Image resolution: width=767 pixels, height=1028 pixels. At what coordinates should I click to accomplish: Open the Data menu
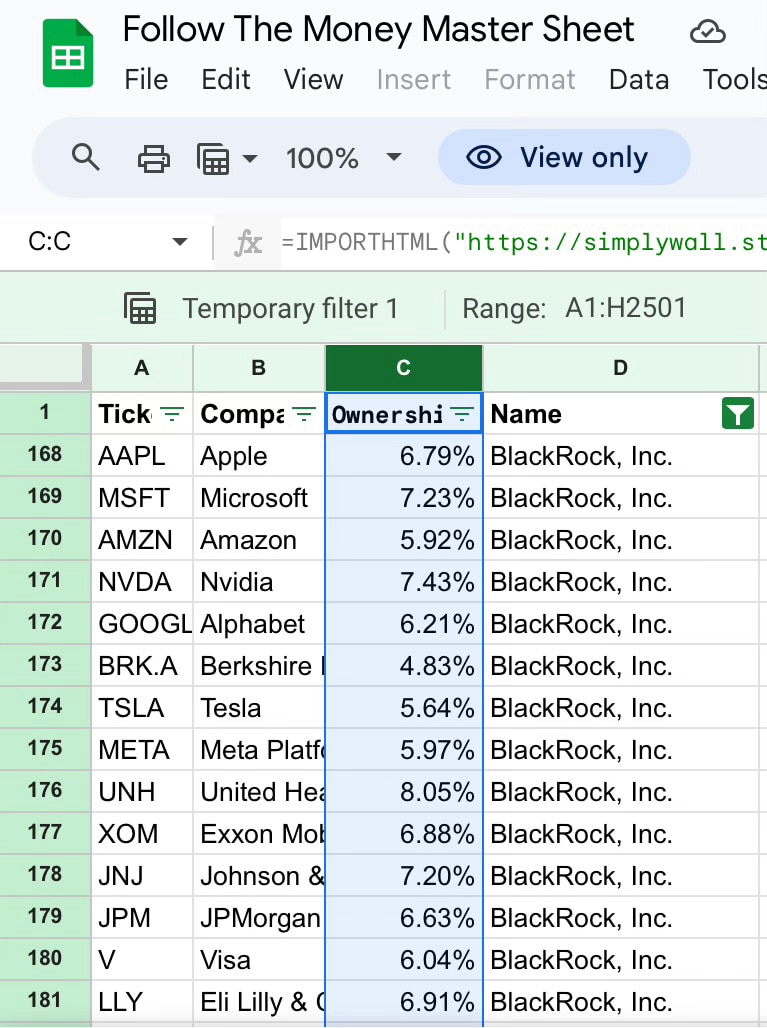click(638, 79)
